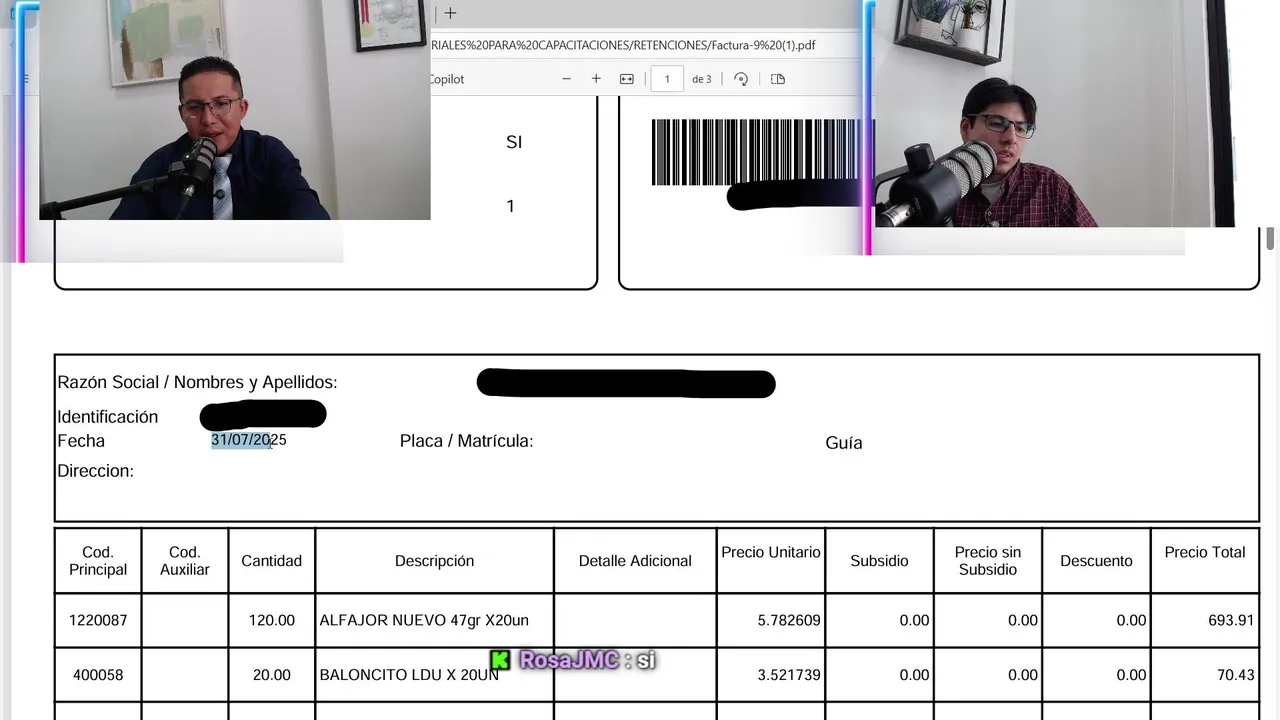Click the Copilot button in PDF toolbar
Viewport: 1280px width, 720px height.
pos(447,79)
